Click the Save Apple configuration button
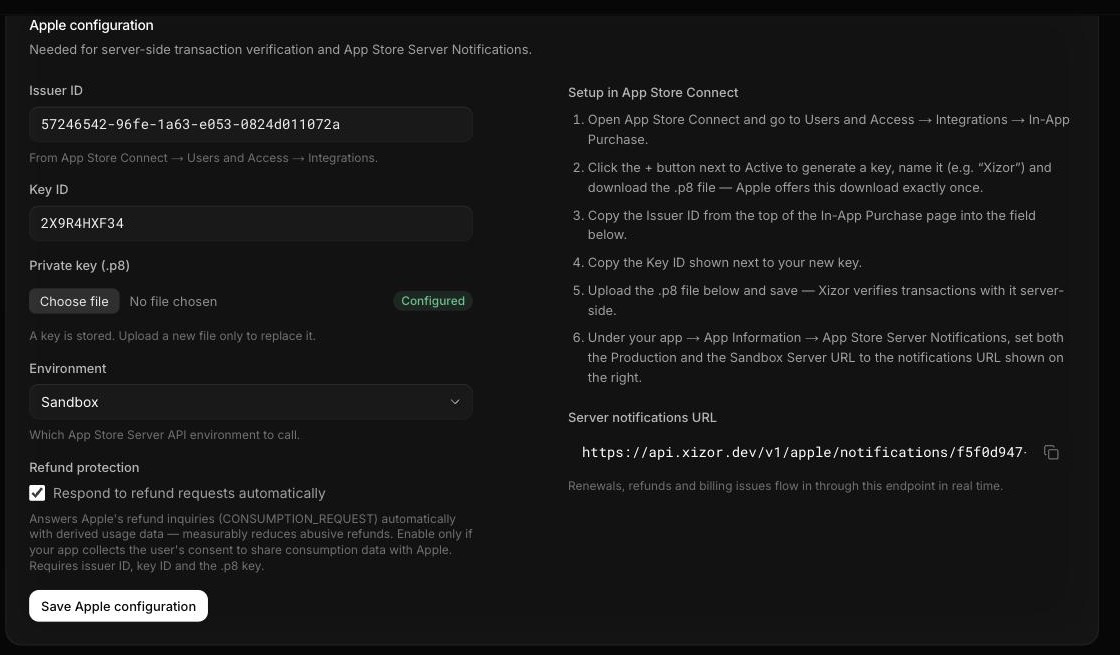 [119, 606]
